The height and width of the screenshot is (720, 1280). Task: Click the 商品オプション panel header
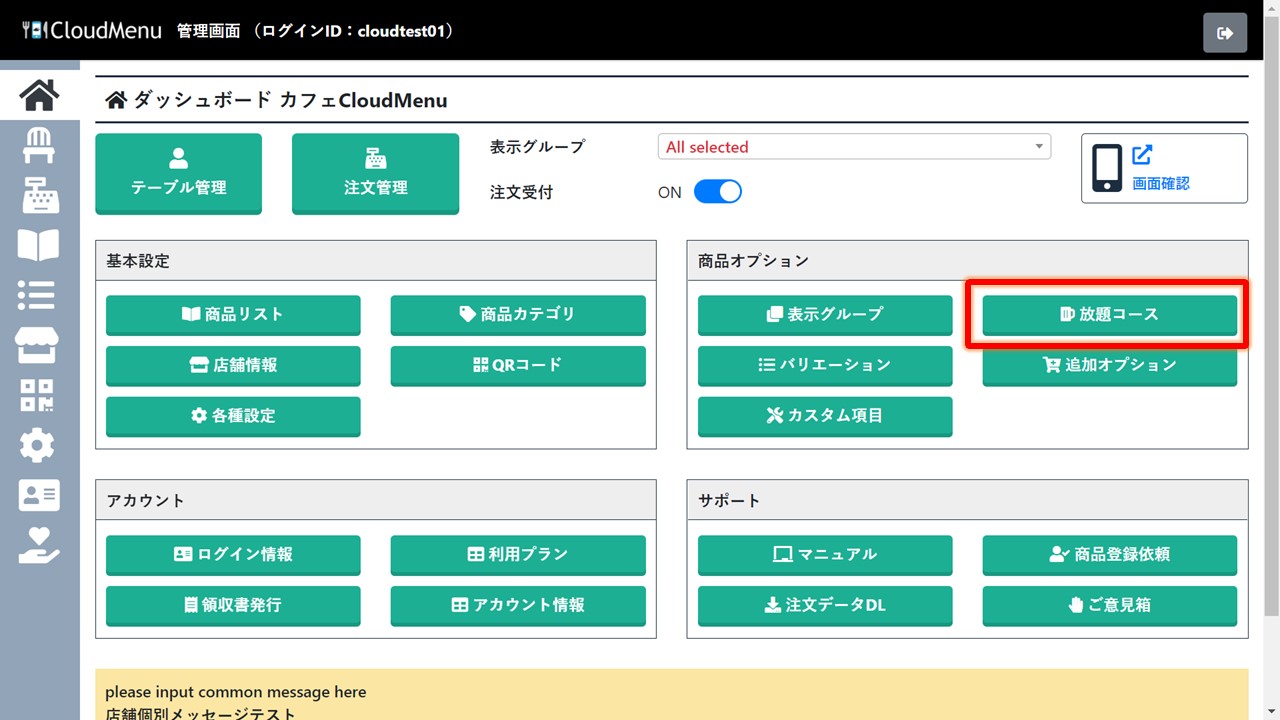tap(968, 261)
